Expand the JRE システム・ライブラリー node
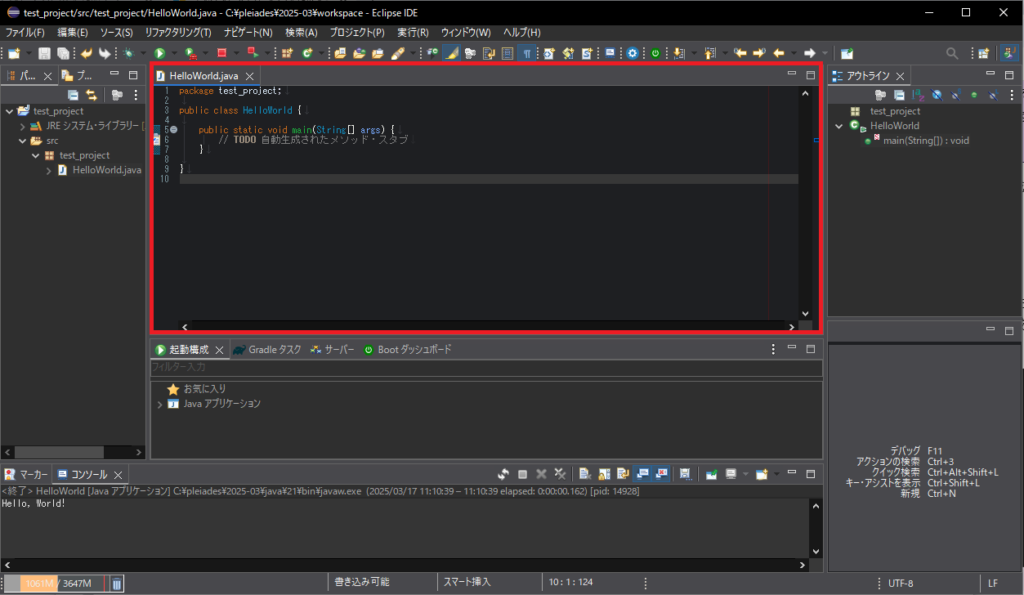This screenshot has height=595, width=1024. pyautogui.click(x=22, y=126)
